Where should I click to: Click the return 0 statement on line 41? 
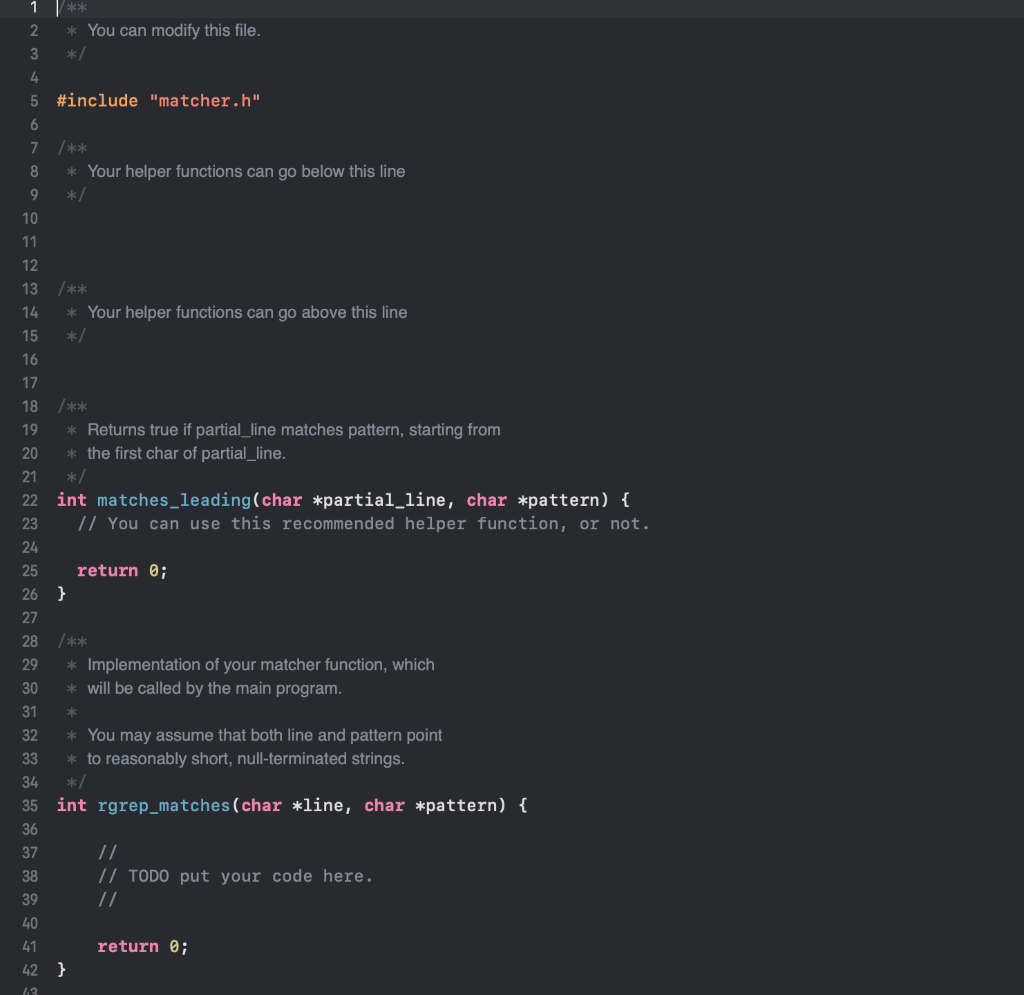[141, 946]
